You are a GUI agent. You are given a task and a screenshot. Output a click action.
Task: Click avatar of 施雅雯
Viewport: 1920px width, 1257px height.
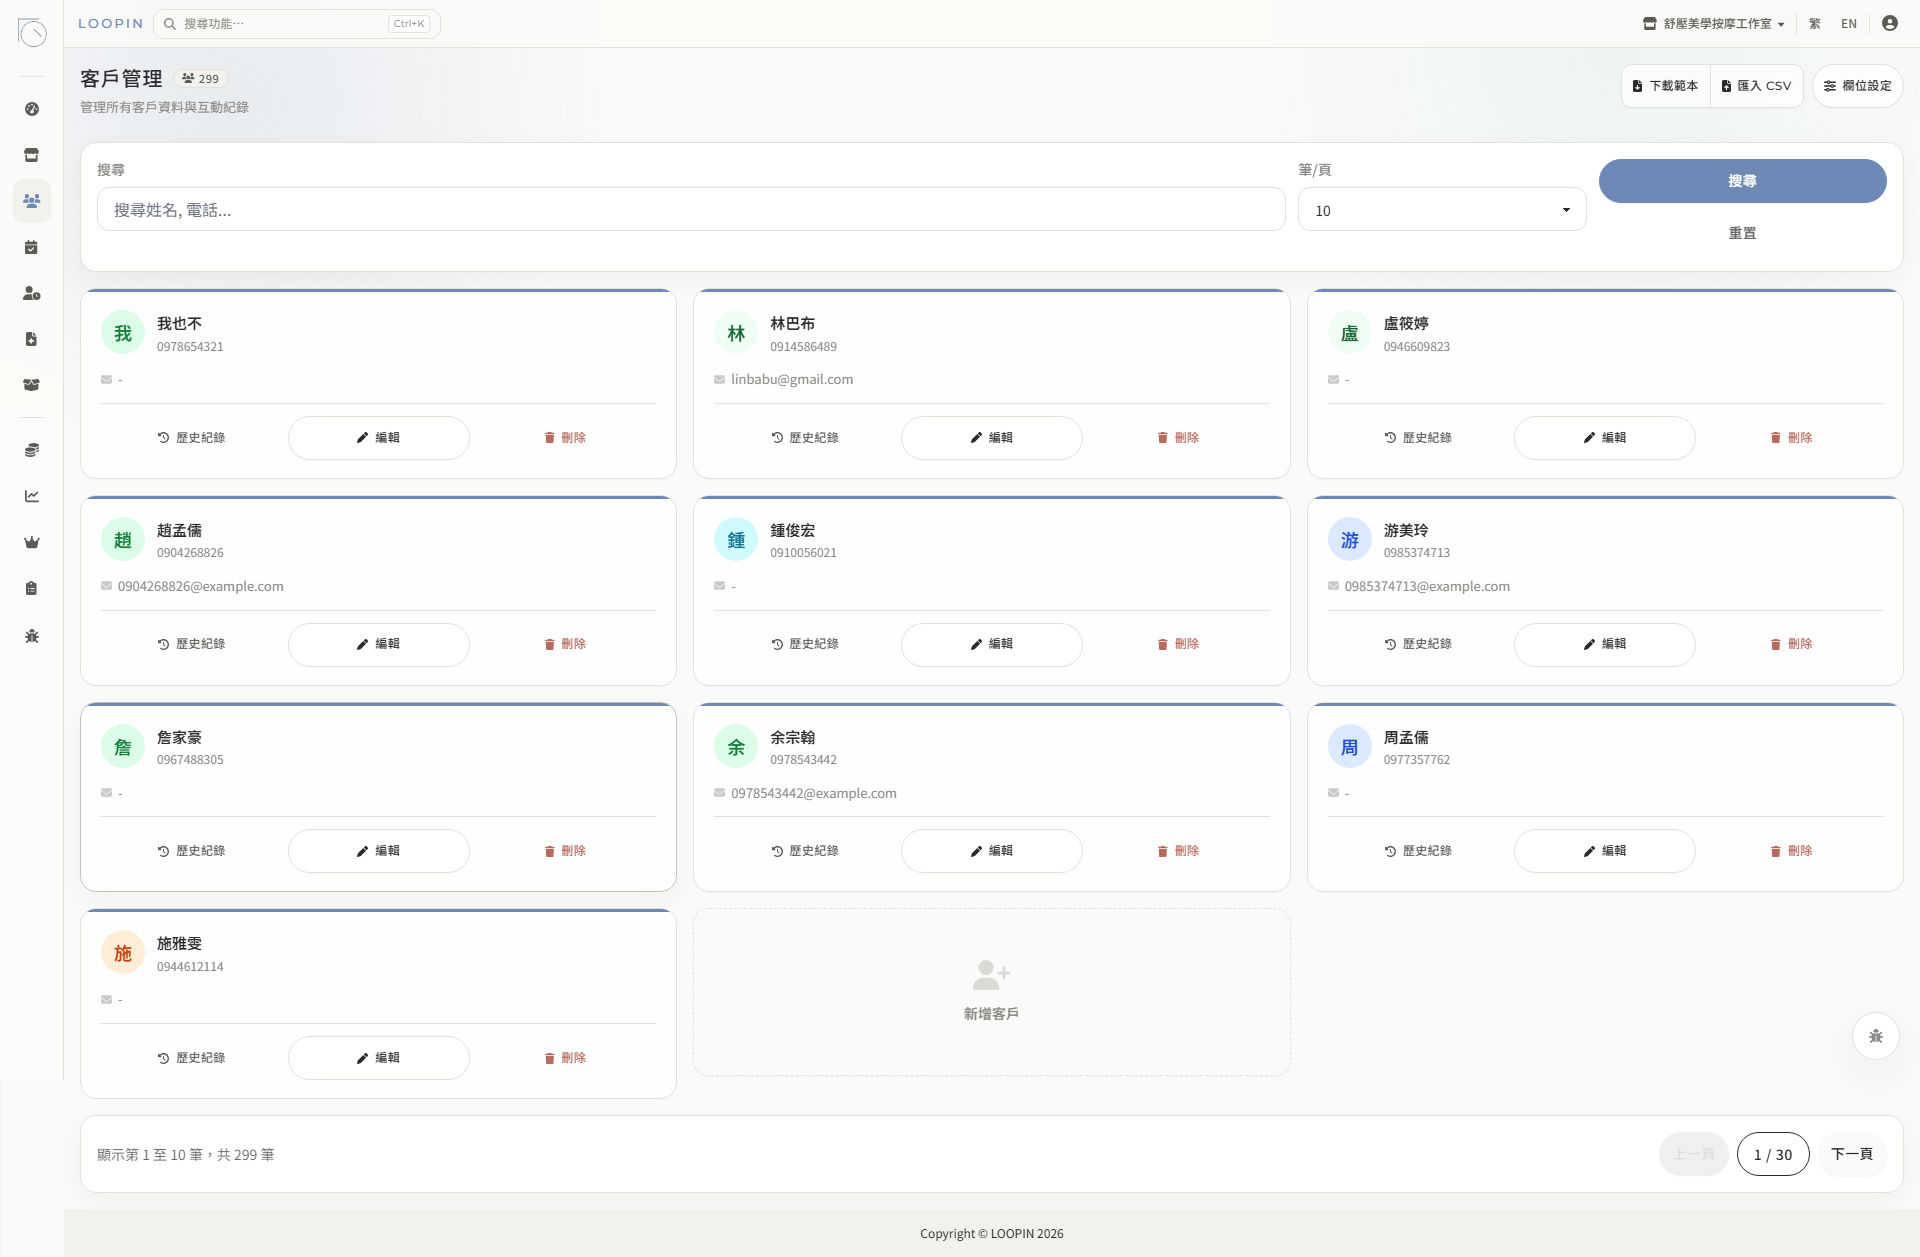[x=123, y=953]
